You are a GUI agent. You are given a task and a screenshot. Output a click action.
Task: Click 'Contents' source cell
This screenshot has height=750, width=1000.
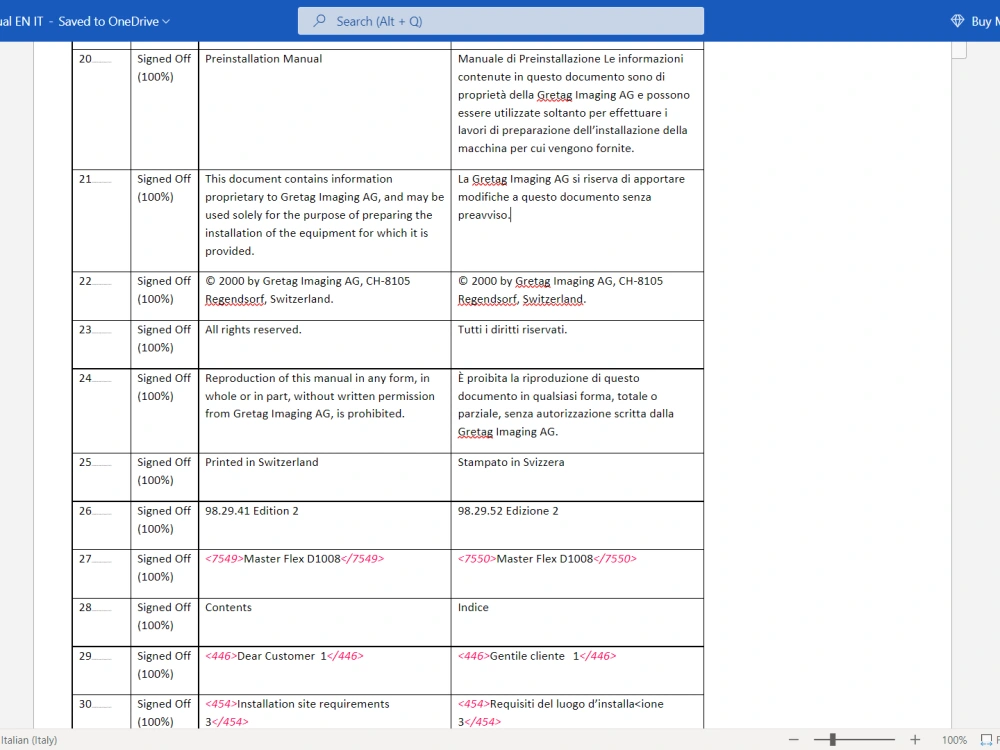[x=325, y=622]
